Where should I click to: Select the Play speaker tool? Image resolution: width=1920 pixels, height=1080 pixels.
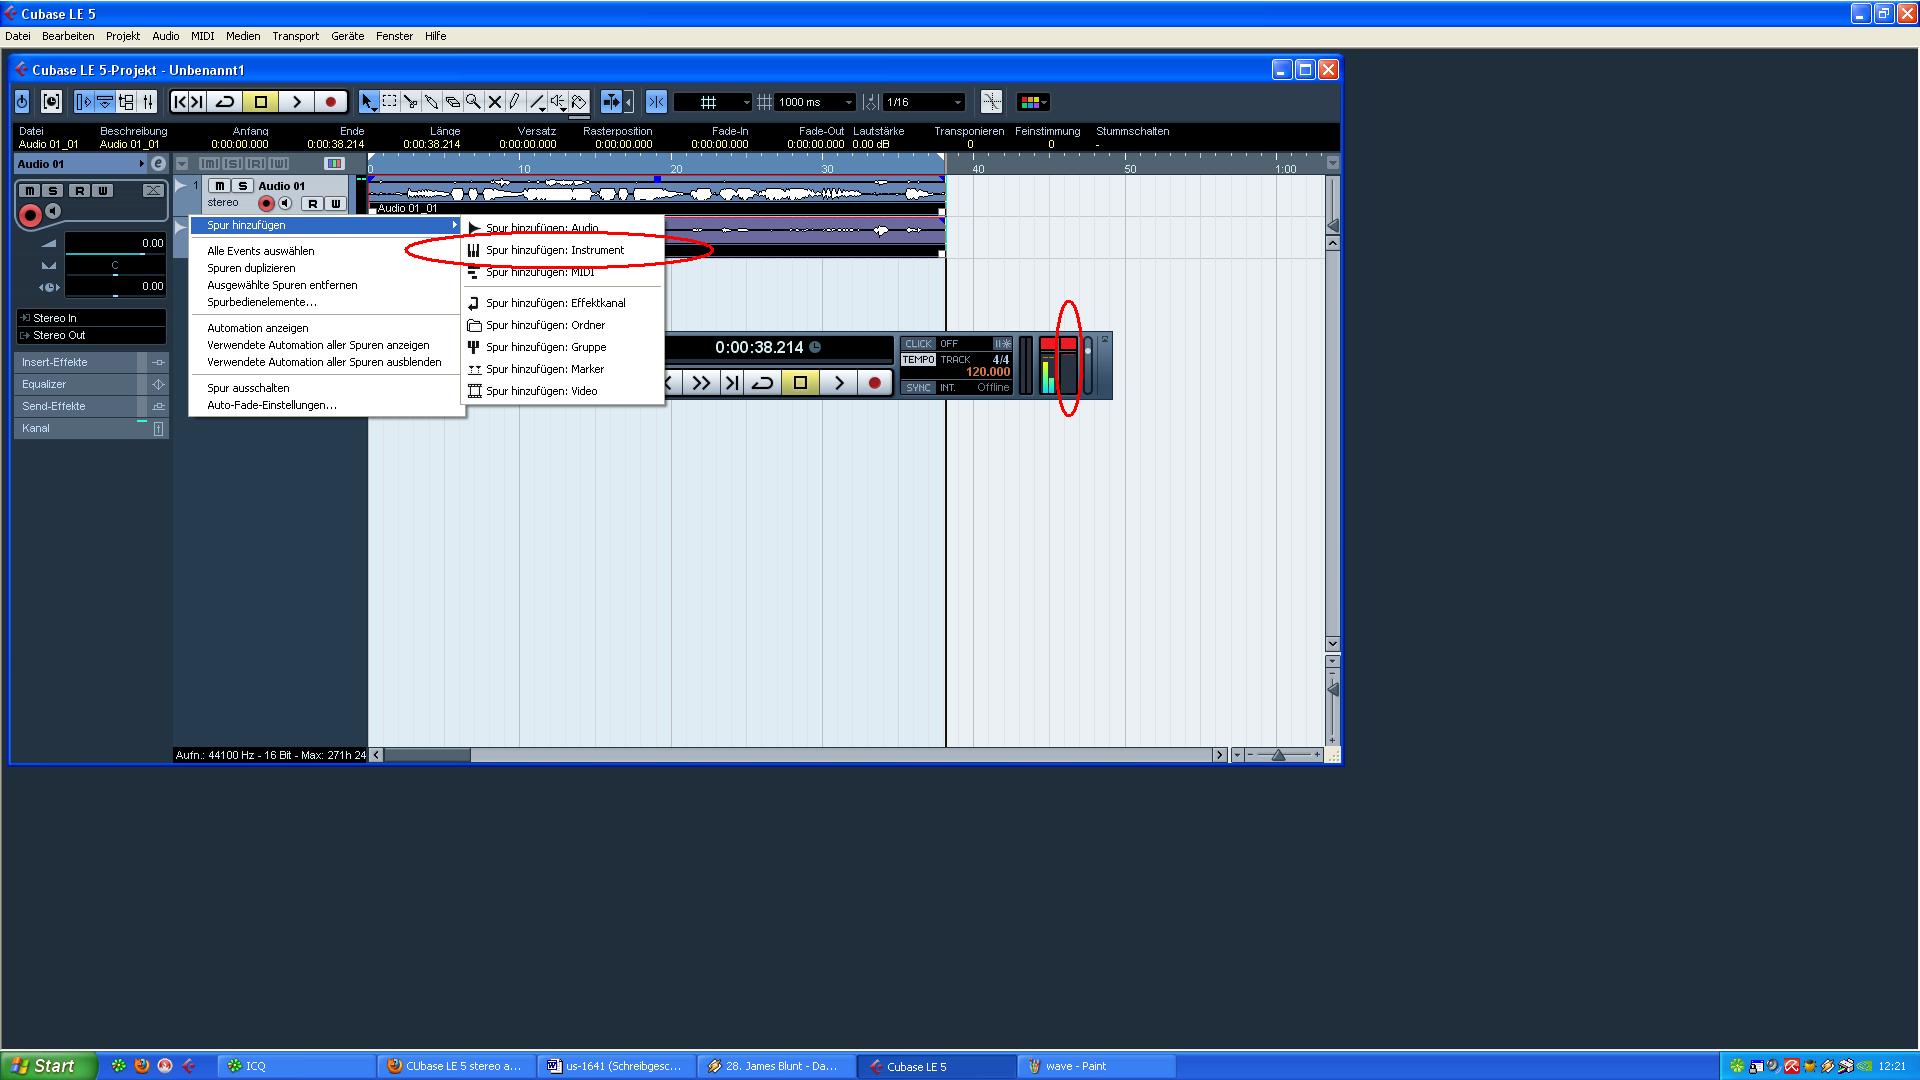[x=558, y=102]
